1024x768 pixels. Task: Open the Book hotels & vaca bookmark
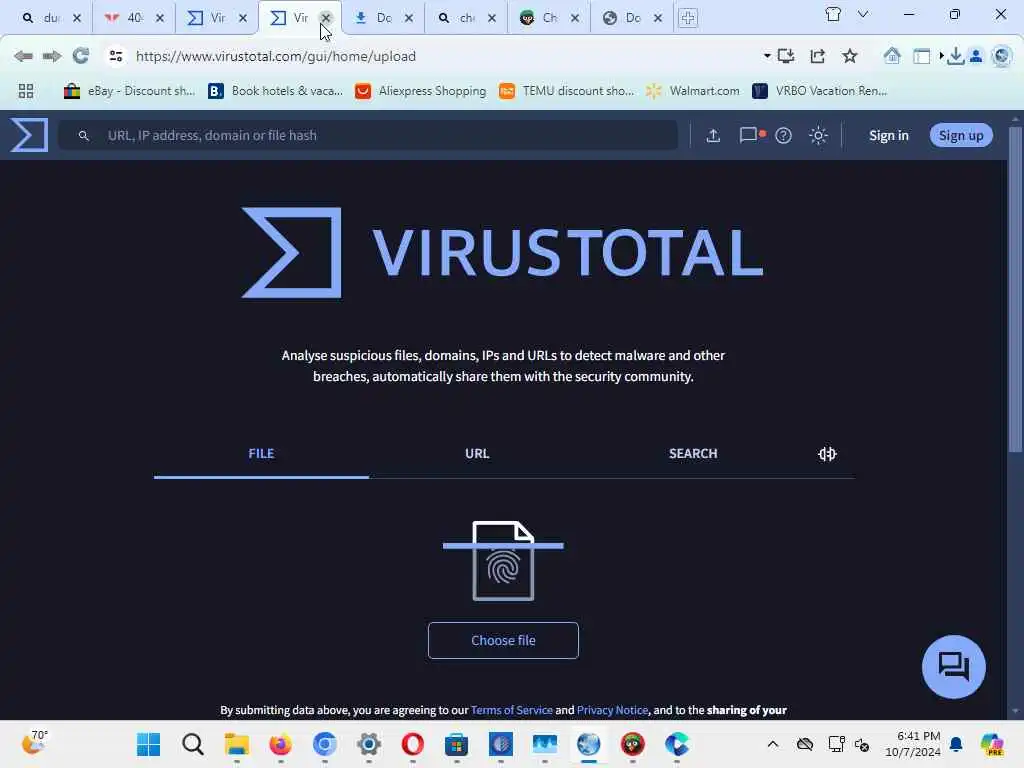pos(275,91)
